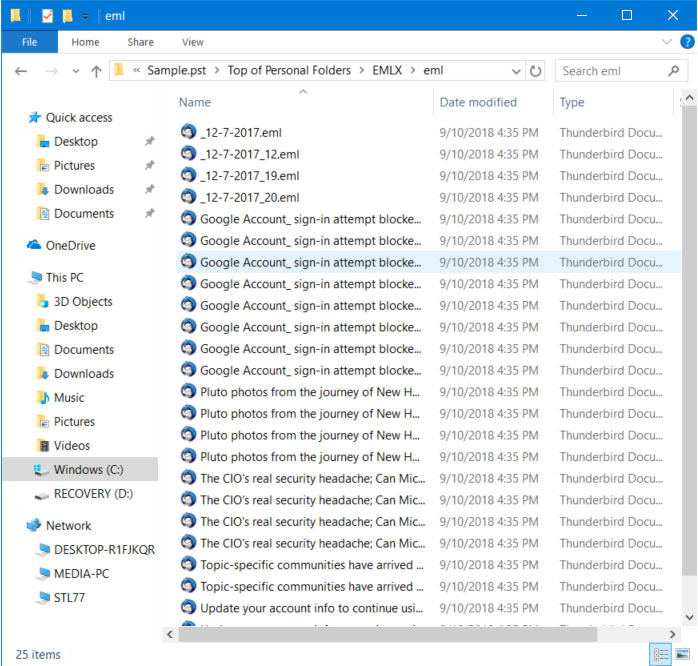Select file _12-7-2017_20.eml
The width and height of the screenshot is (698, 666).
(249, 198)
